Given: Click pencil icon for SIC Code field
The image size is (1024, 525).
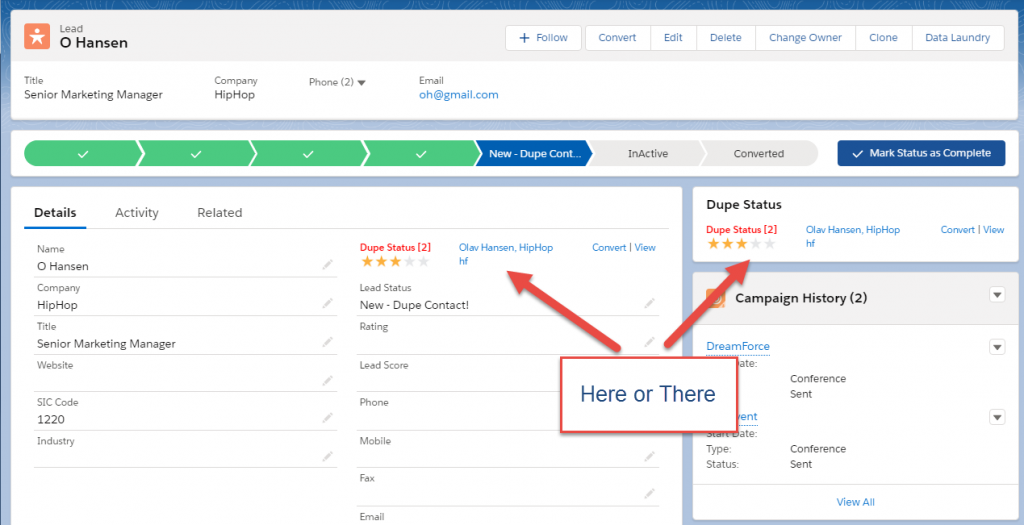Looking at the screenshot, I should click(x=327, y=419).
